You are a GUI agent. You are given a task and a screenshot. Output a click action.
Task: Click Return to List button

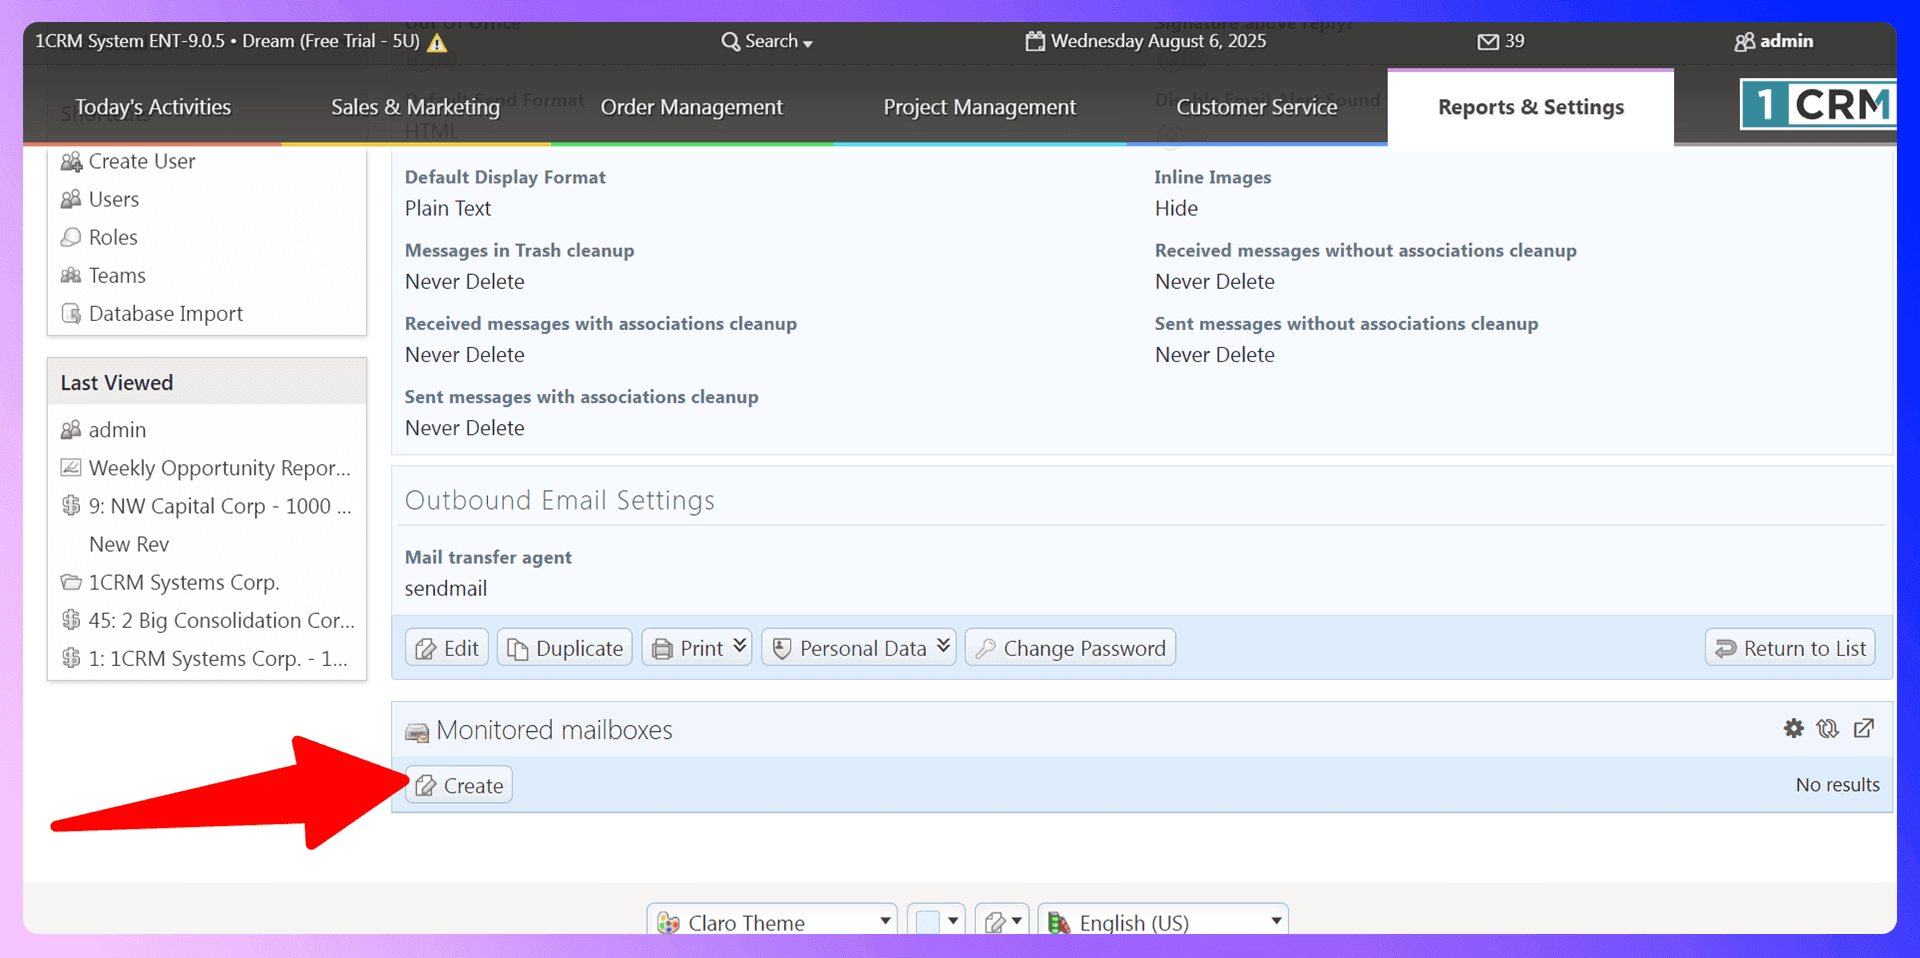[1790, 648]
